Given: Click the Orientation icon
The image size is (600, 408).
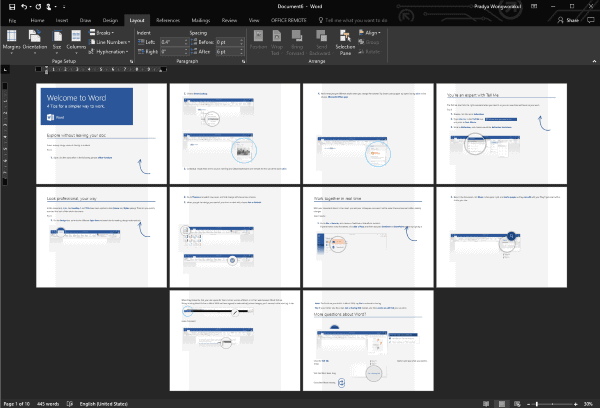Looking at the screenshot, I should [35, 41].
